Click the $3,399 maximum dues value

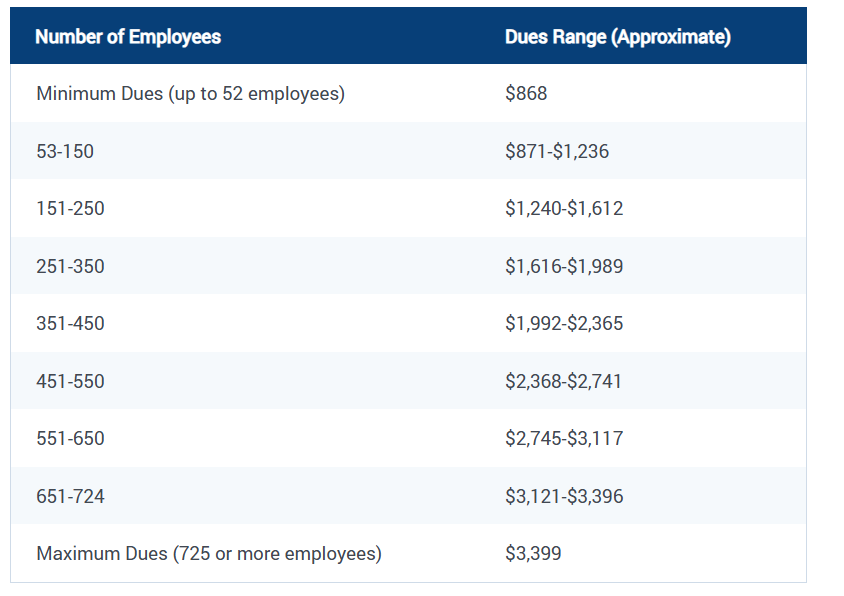point(531,554)
